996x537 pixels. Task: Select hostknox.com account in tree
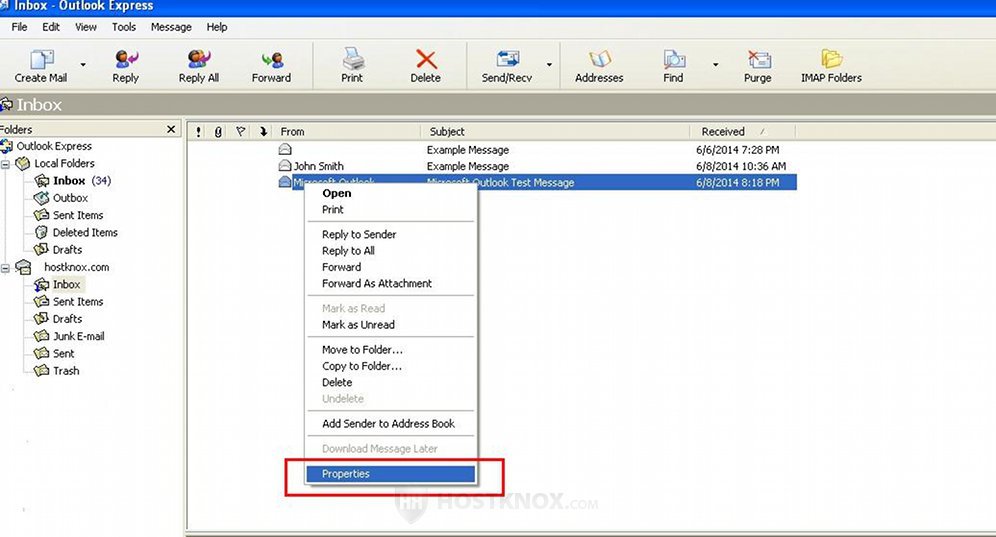coord(76,268)
